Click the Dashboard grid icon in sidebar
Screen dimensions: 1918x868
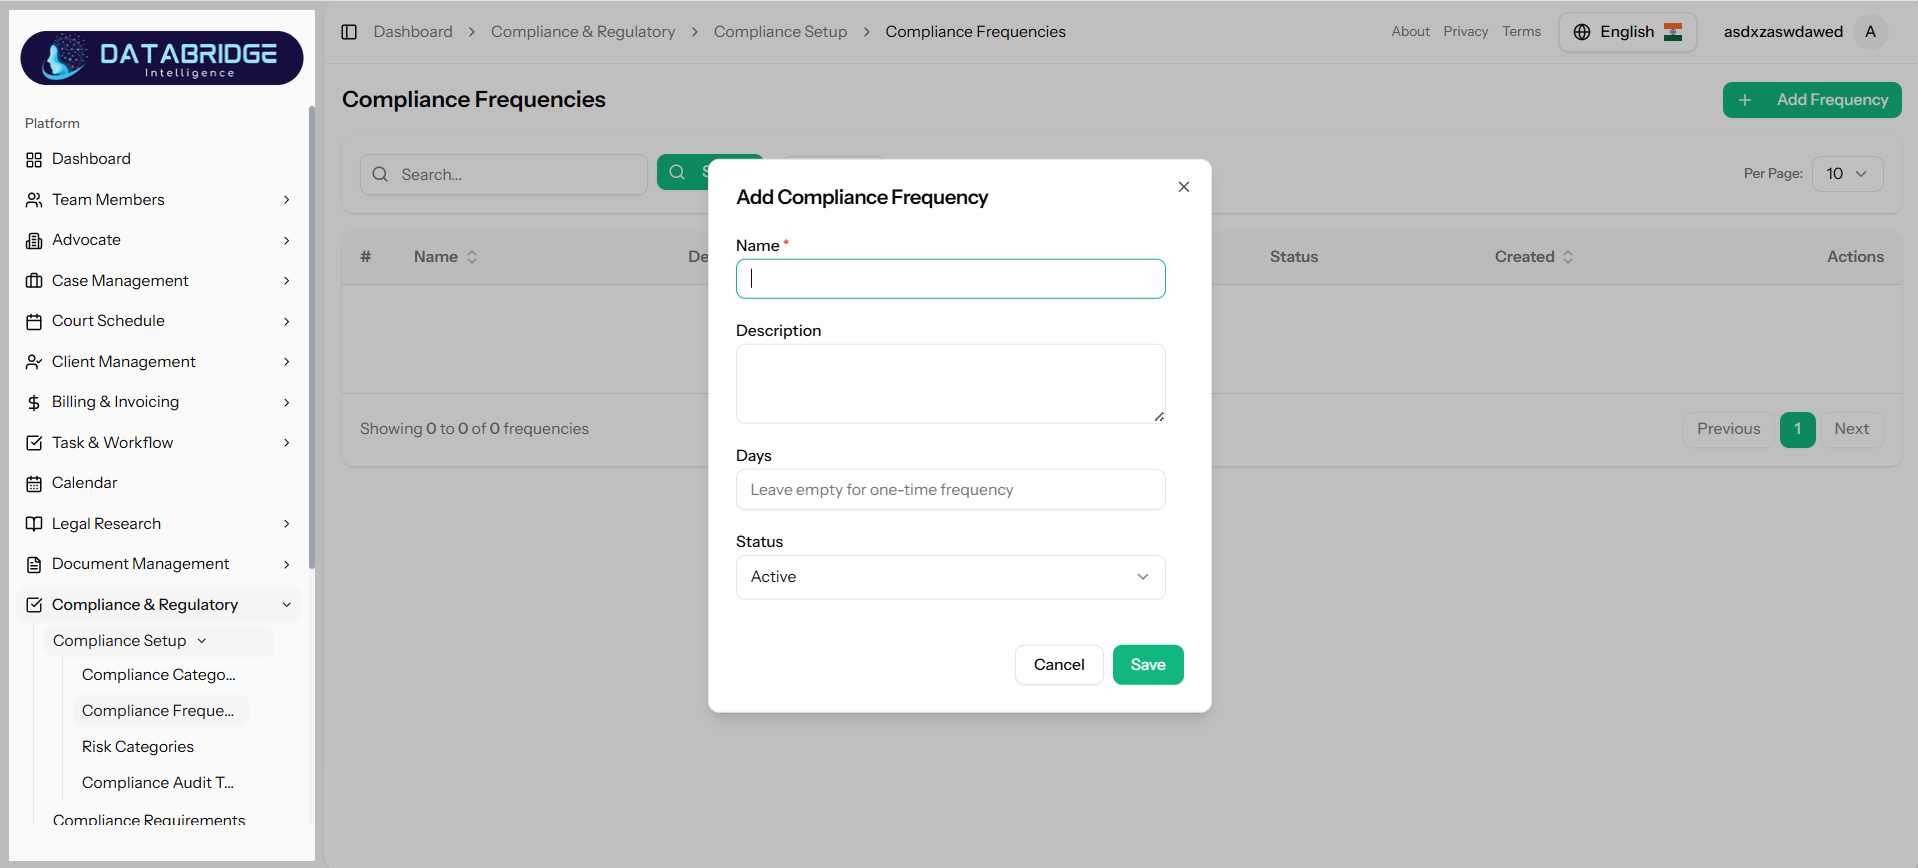tap(34, 160)
